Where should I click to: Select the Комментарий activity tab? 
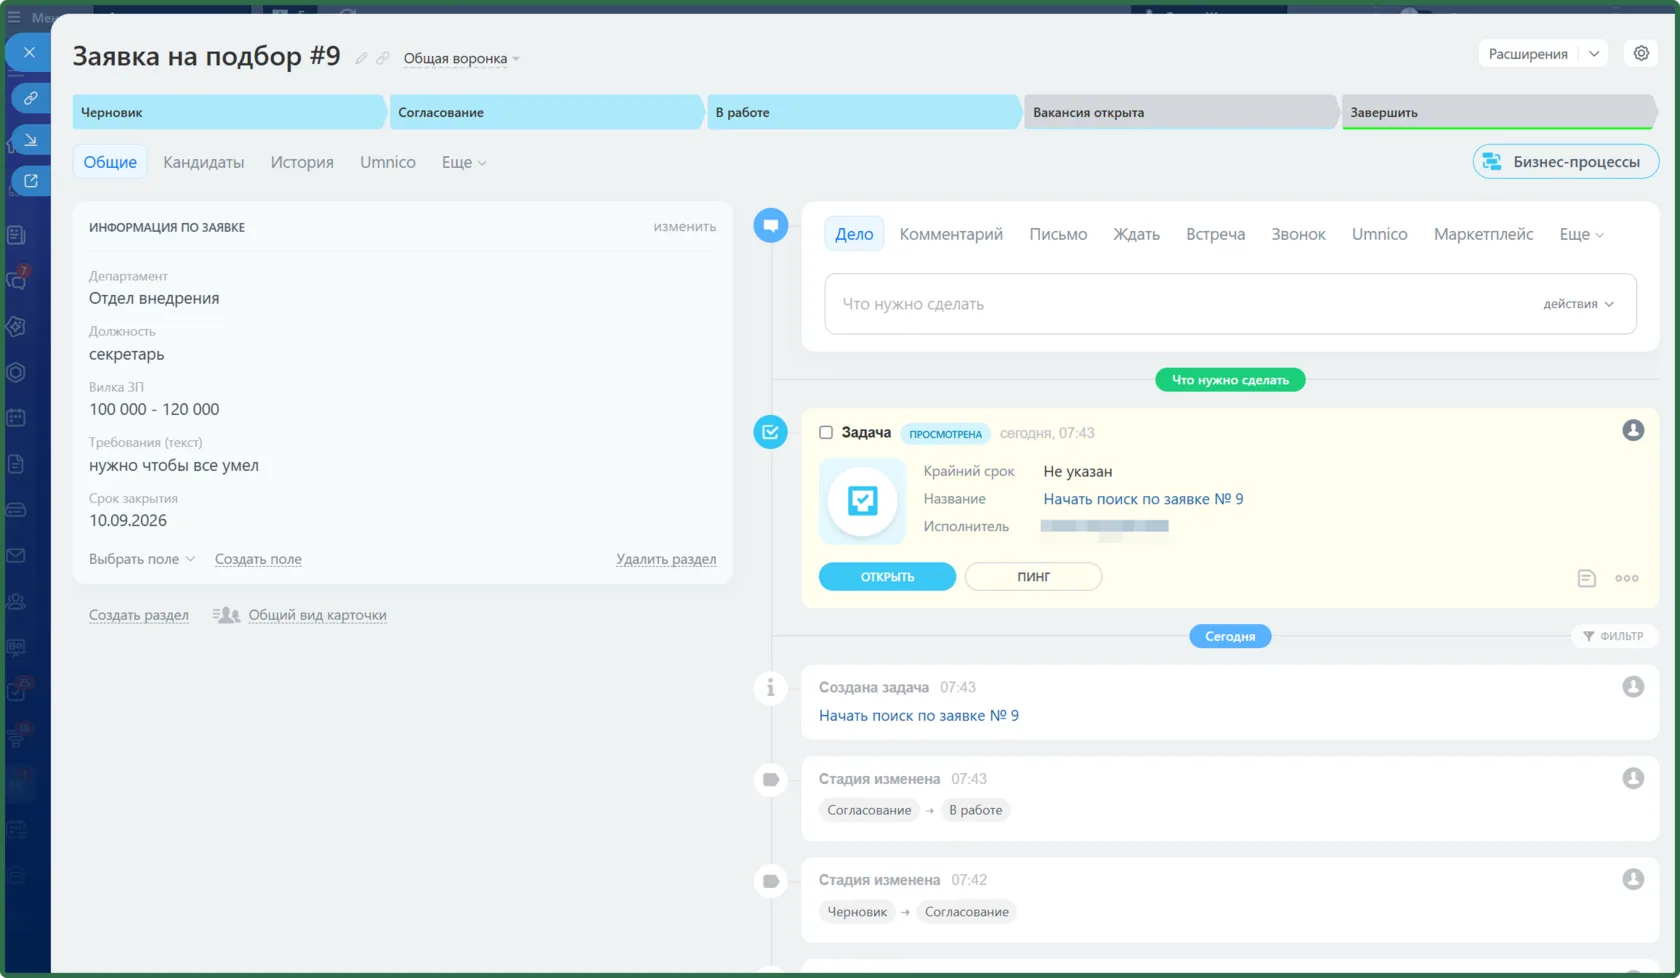click(951, 234)
